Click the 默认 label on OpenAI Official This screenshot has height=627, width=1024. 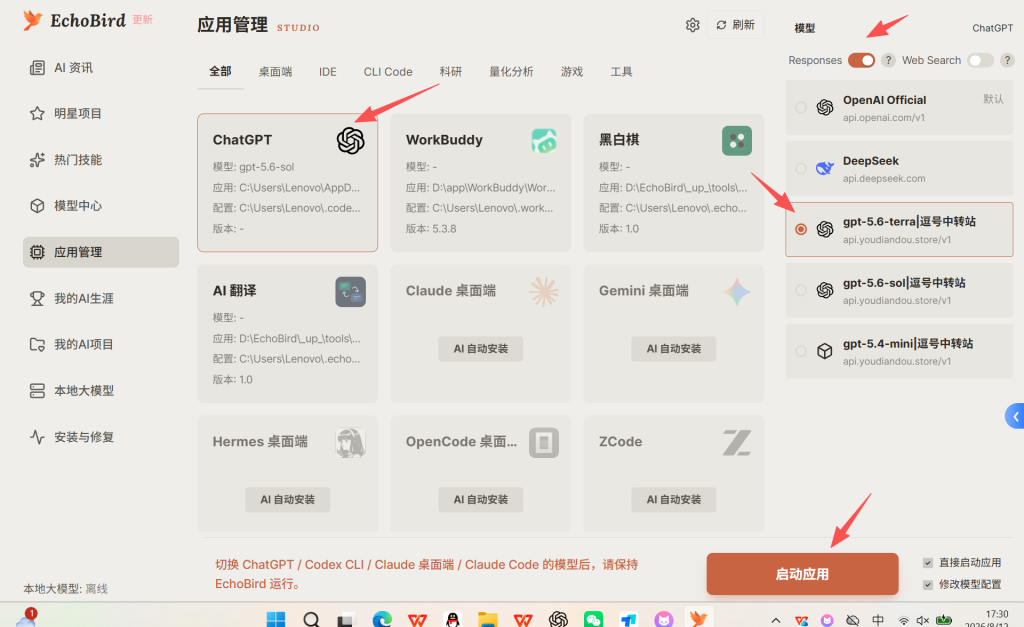coord(993,99)
